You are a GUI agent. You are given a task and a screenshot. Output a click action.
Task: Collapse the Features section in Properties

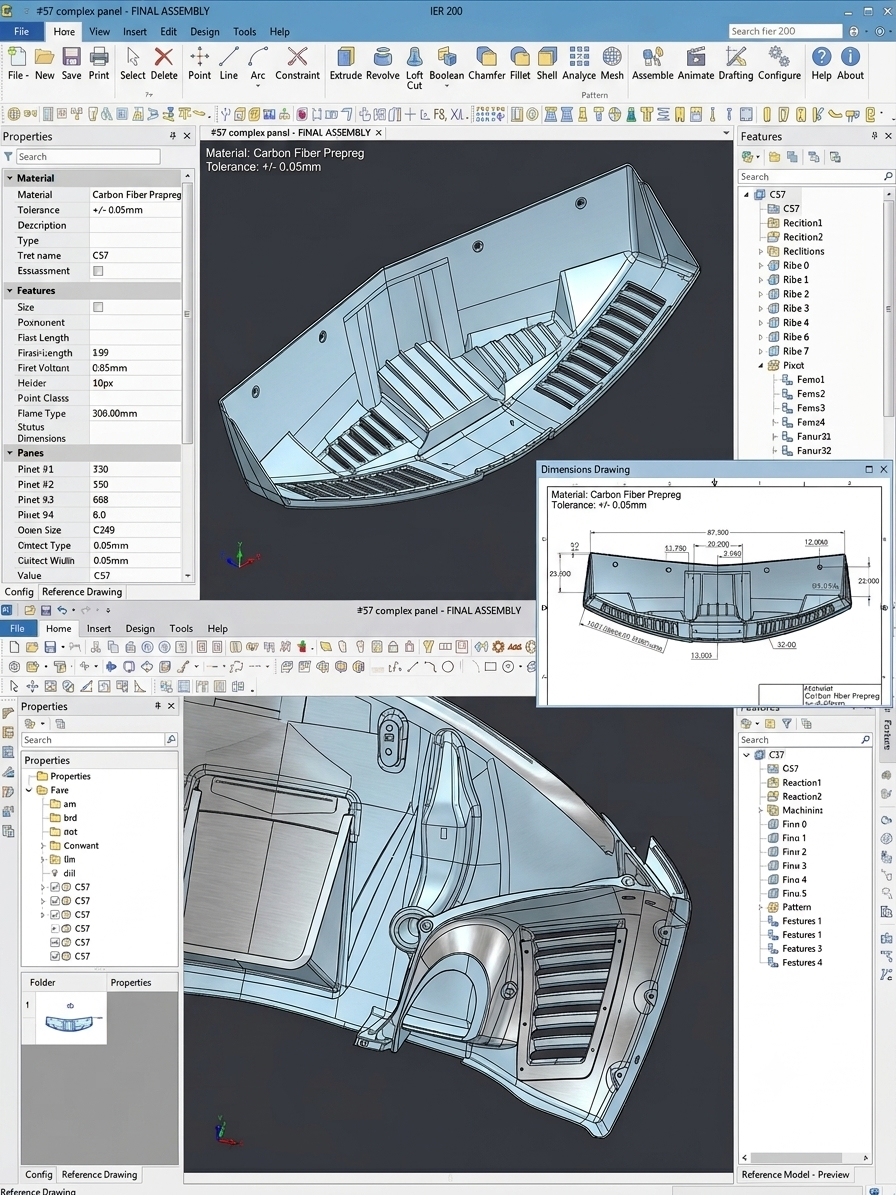click(10, 290)
